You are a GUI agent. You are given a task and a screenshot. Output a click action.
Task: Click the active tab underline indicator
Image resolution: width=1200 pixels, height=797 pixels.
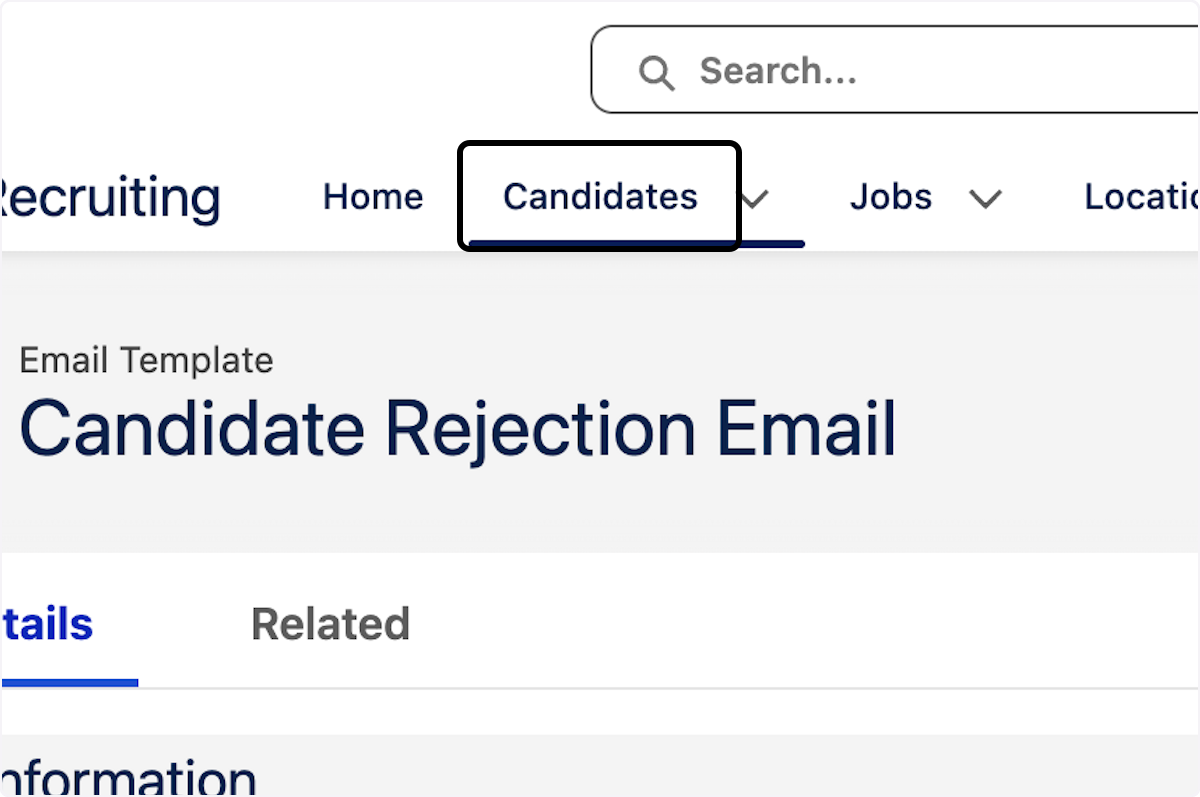point(69,684)
